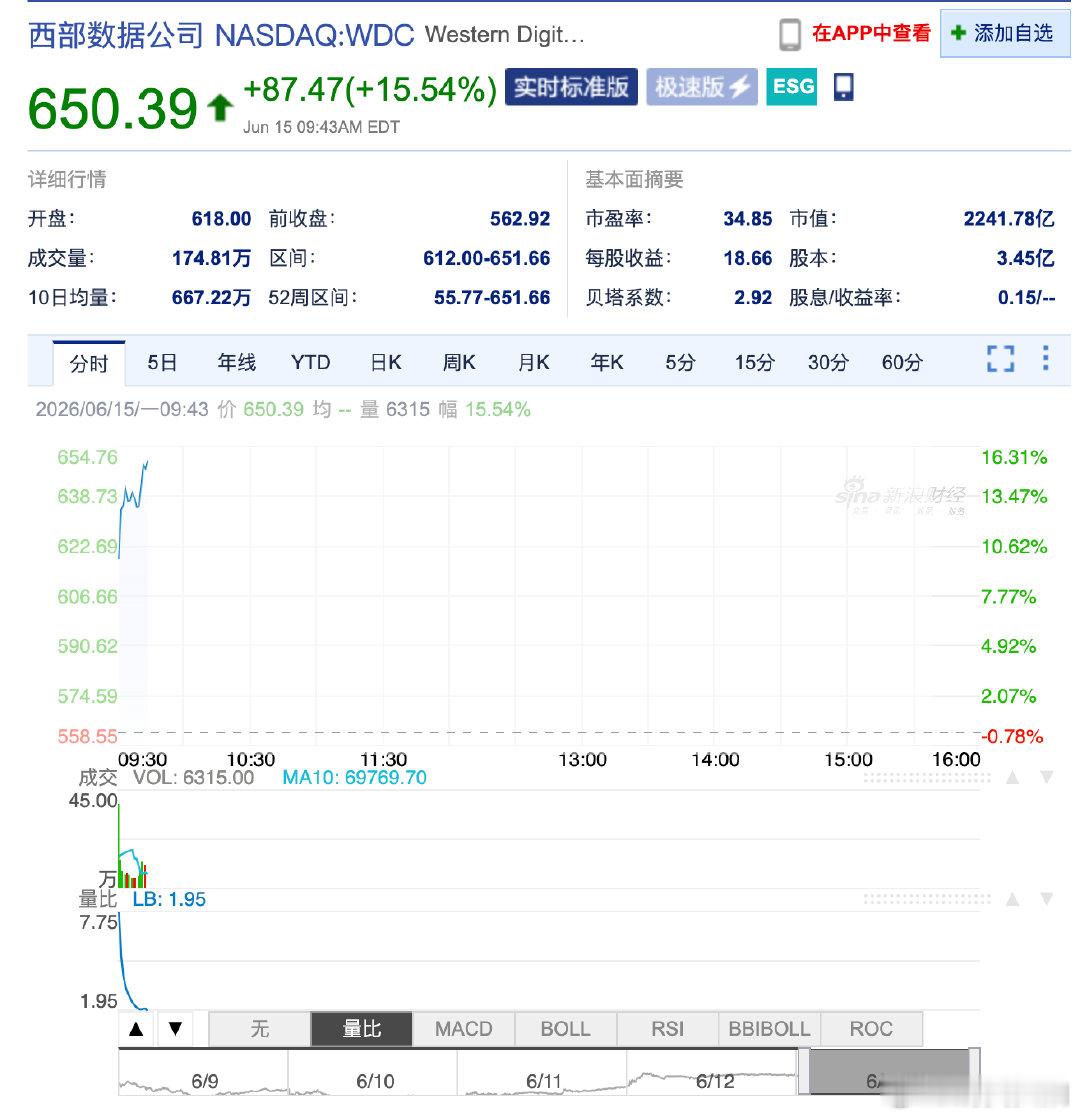Click the 6/10 date on range navigator
The image size is (1080, 1119).
pos(375,1082)
